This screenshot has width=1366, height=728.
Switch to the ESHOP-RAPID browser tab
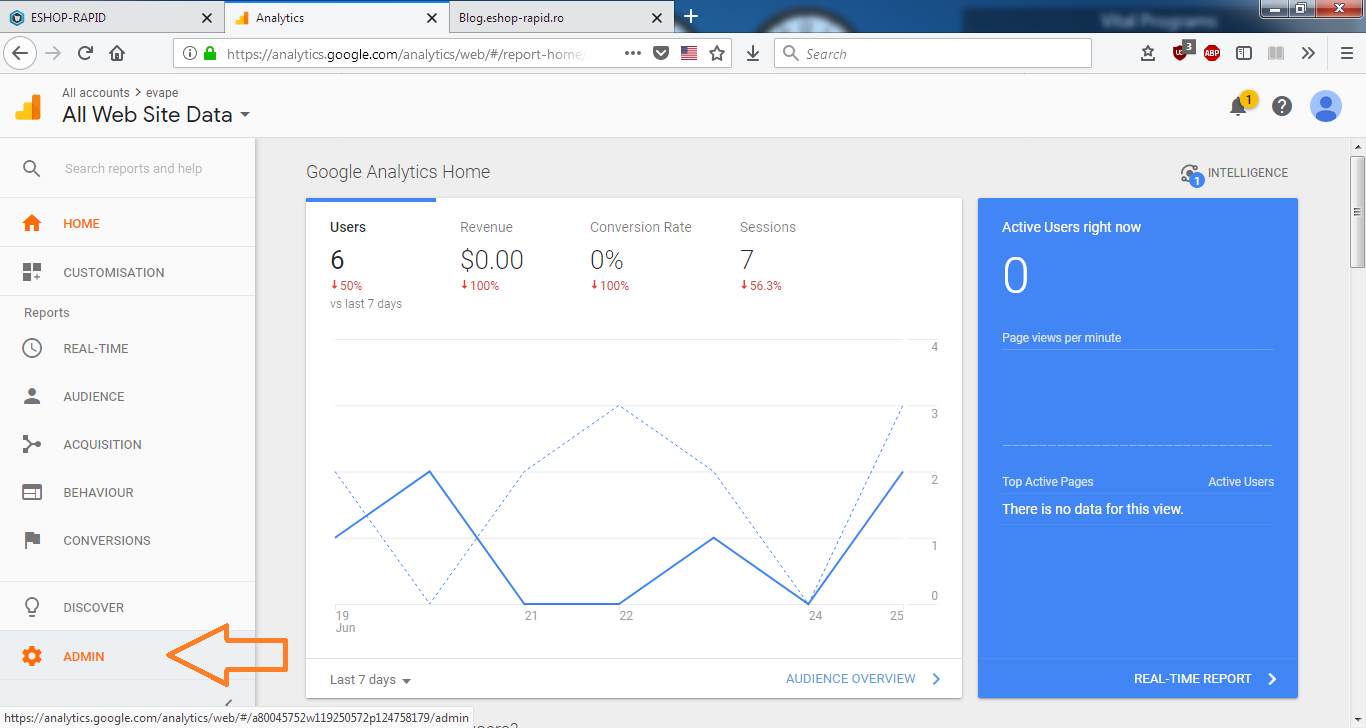111,18
